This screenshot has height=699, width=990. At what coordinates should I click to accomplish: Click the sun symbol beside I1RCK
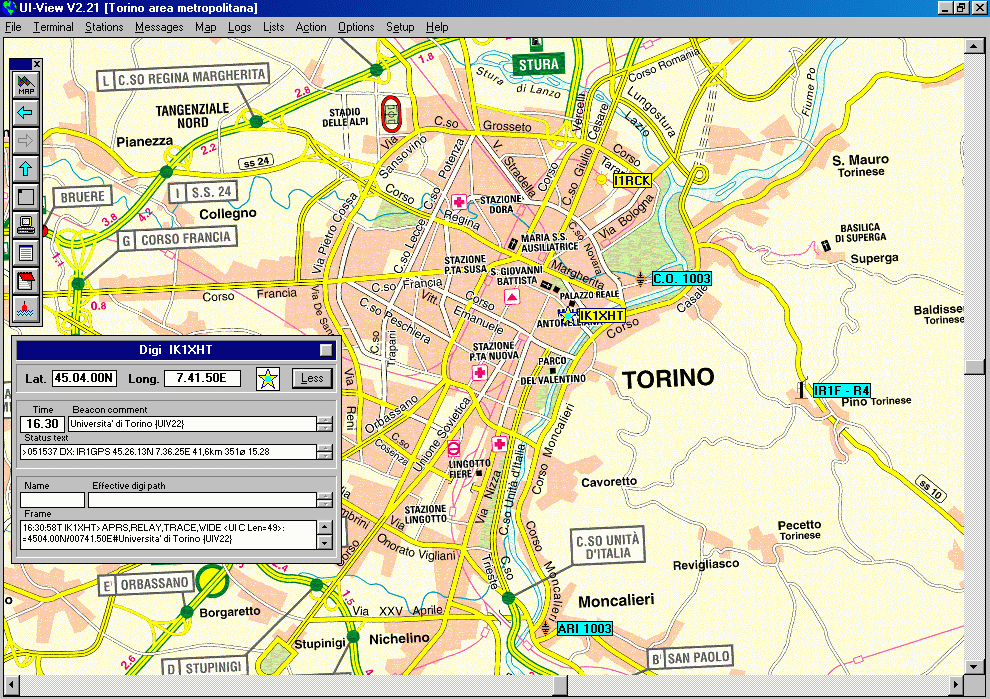[602, 180]
